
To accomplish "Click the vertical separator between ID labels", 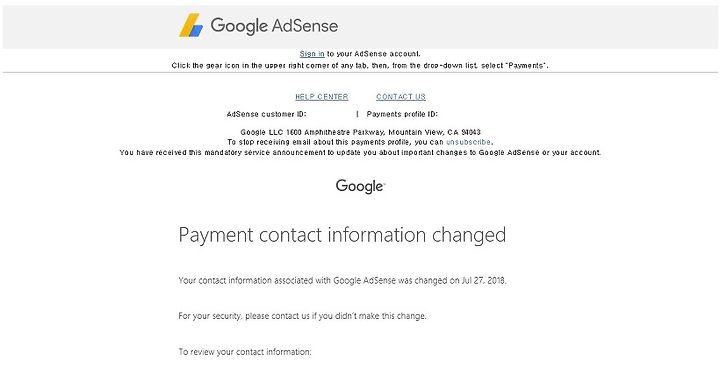I will [x=357, y=114].
